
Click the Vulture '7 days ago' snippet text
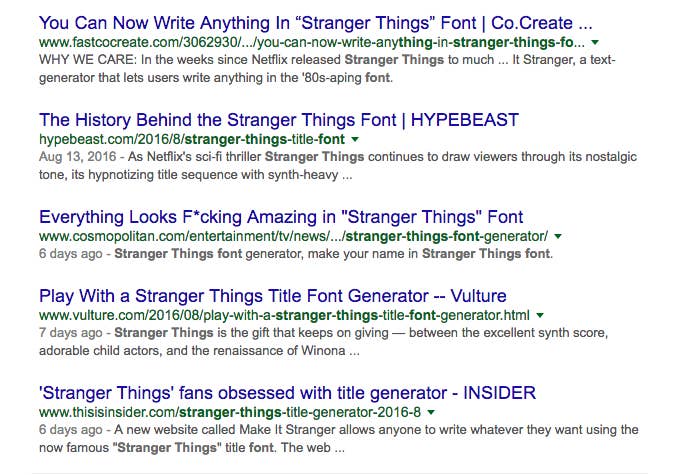click(323, 341)
